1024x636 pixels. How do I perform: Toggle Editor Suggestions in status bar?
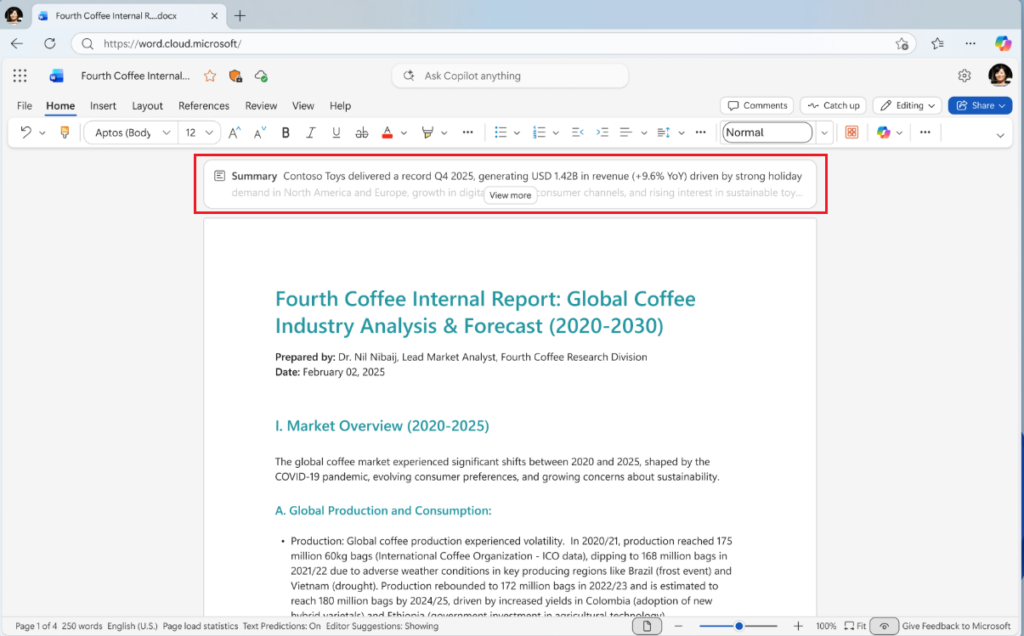[x=382, y=626]
